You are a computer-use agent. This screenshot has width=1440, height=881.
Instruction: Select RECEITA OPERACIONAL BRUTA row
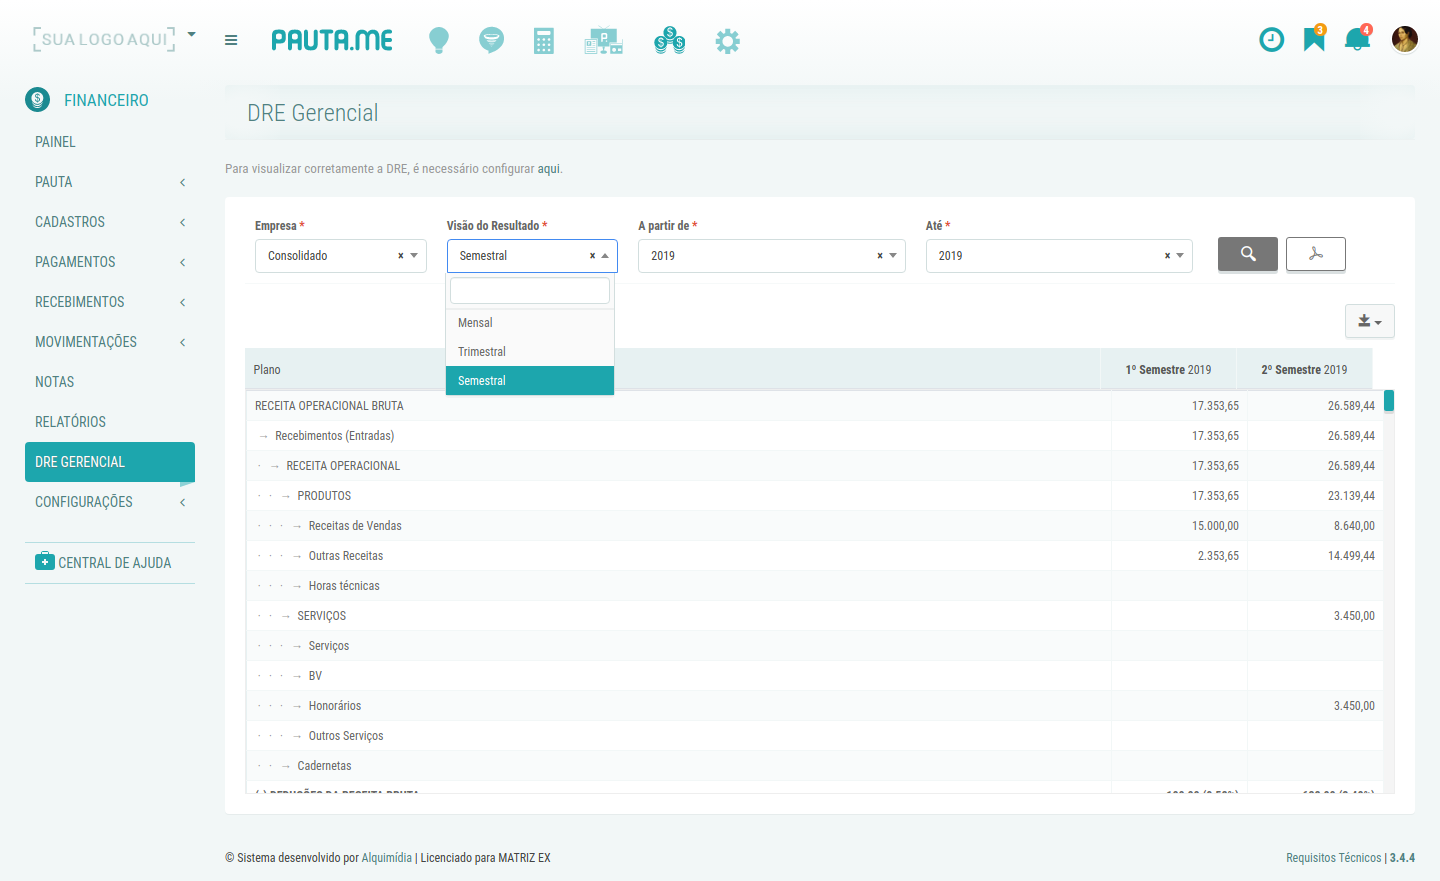pyautogui.click(x=814, y=406)
